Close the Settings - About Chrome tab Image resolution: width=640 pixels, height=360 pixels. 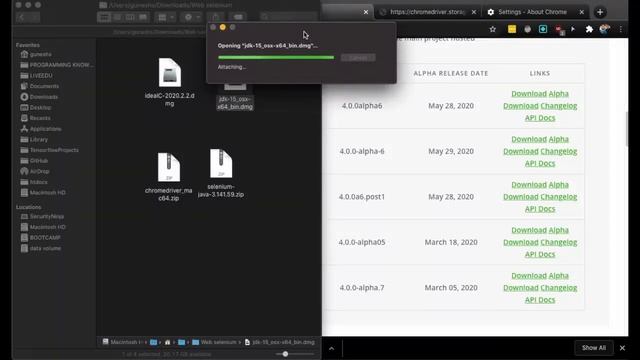582,12
